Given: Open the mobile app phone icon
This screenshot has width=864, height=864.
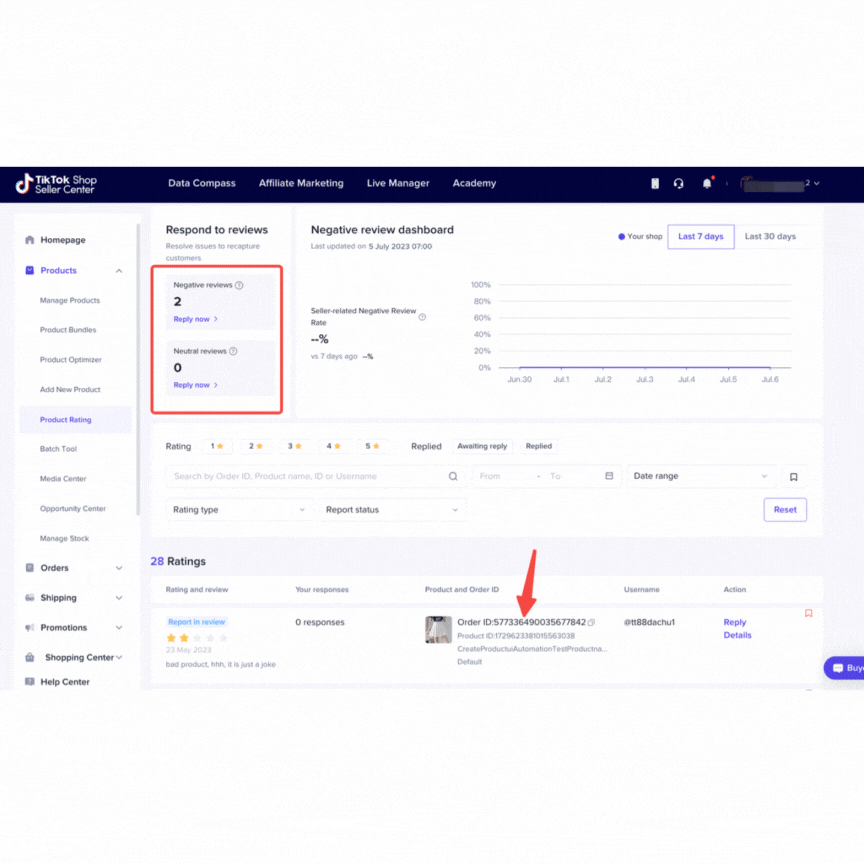Looking at the screenshot, I should pyautogui.click(x=655, y=183).
